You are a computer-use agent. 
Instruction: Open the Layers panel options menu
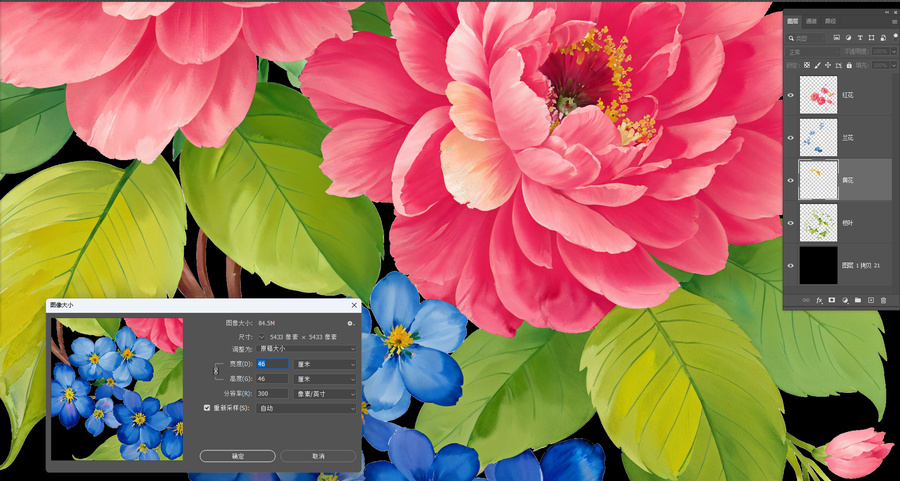click(x=894, y=21)
